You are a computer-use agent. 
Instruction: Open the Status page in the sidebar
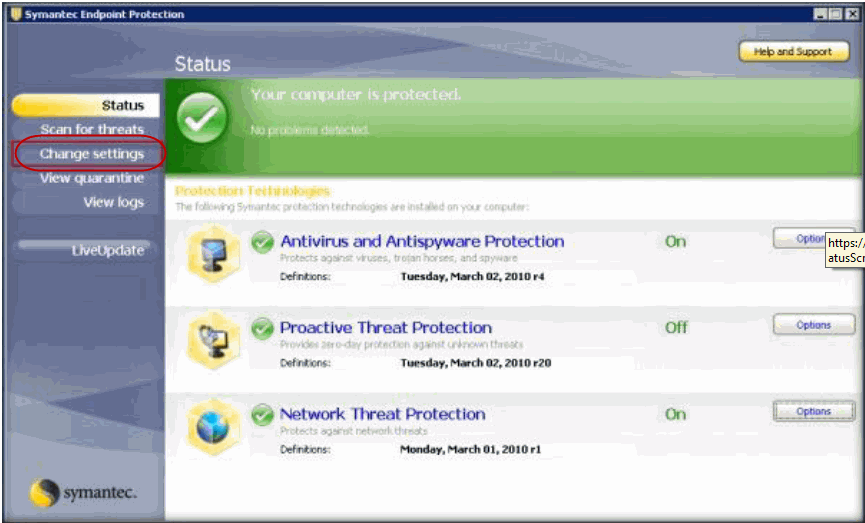(122, 105)
